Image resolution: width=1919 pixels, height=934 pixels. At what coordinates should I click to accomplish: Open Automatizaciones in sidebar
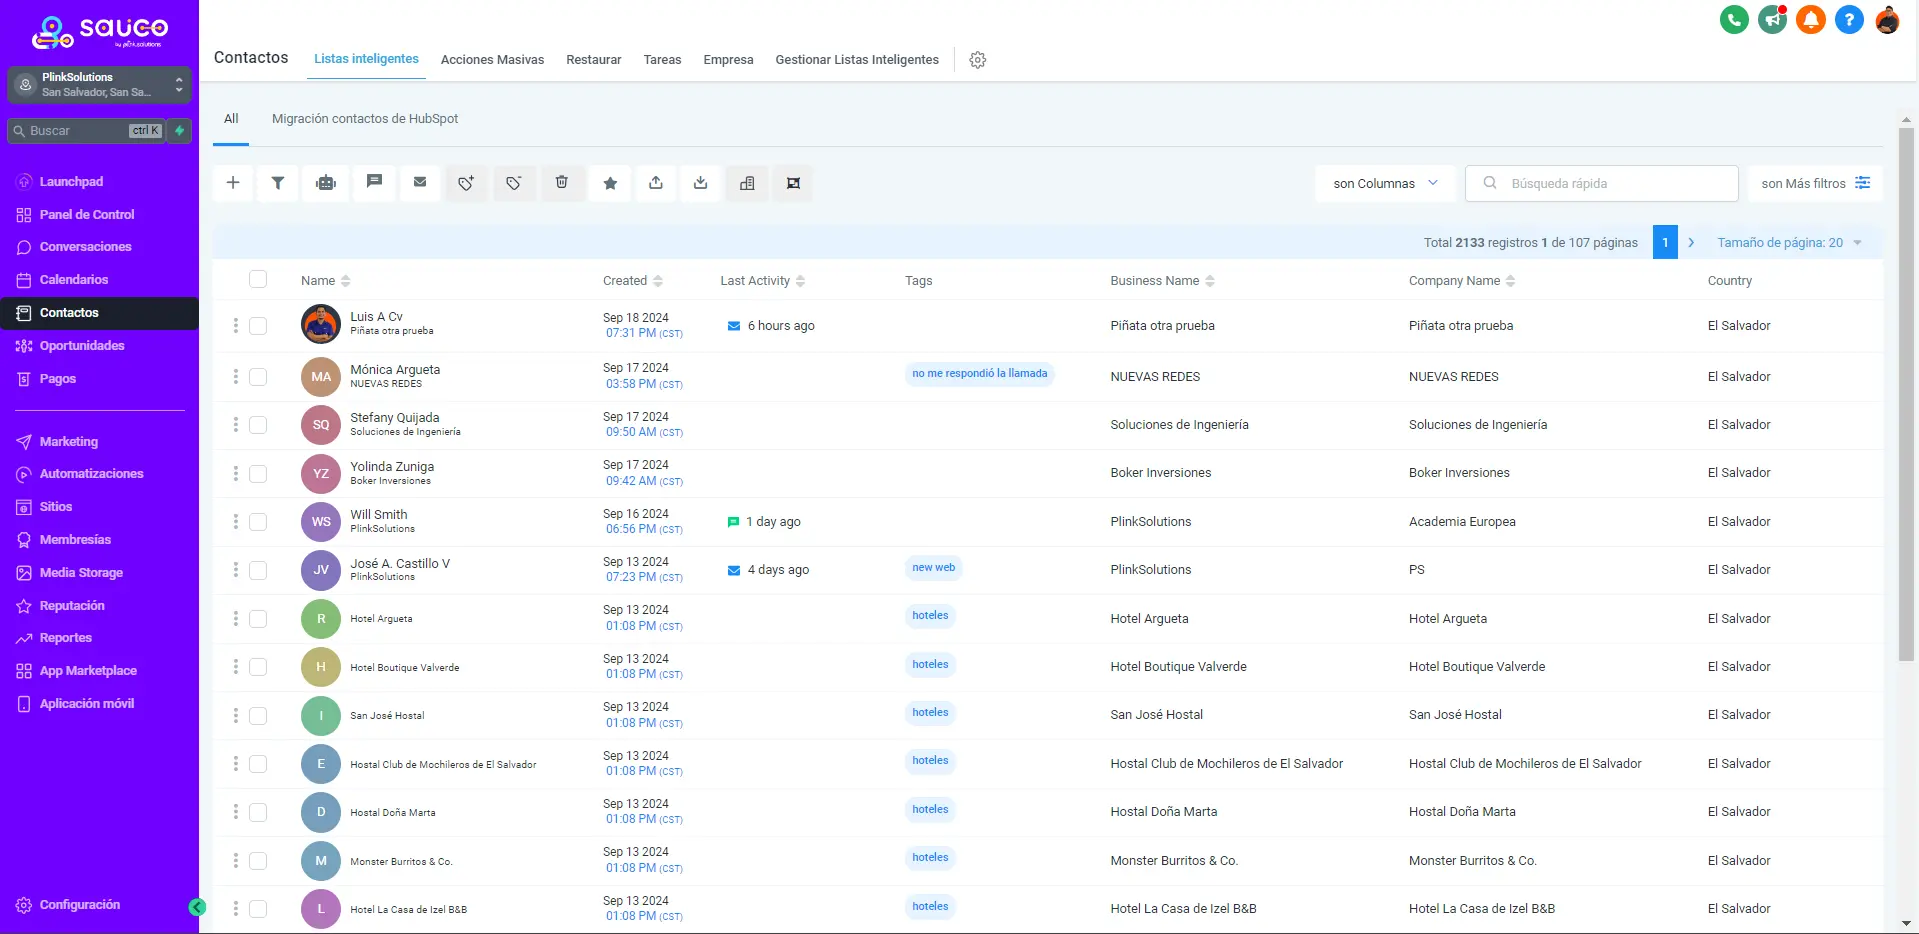(x=91, y=474)
